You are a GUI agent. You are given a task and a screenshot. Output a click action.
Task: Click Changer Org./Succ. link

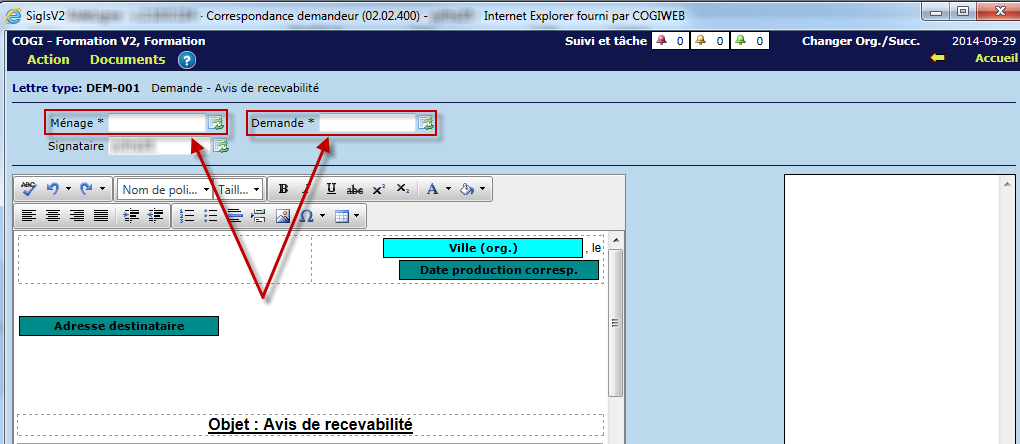coord(860,41)
